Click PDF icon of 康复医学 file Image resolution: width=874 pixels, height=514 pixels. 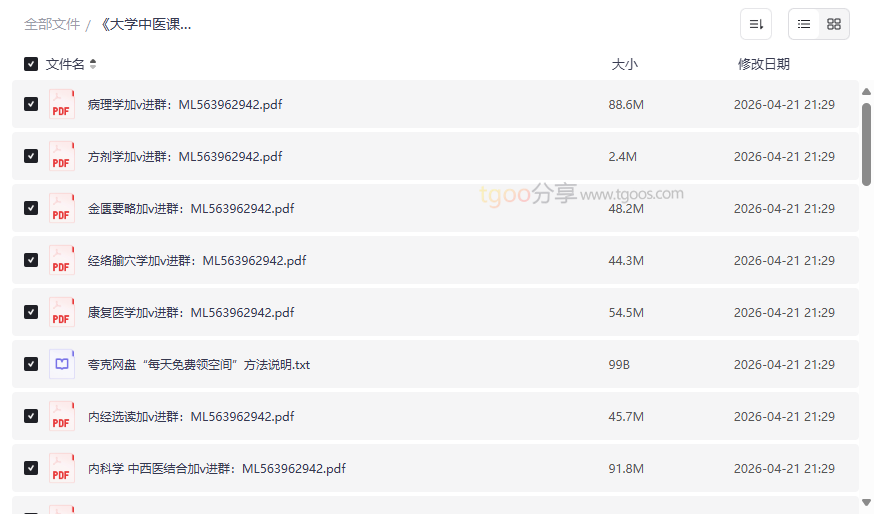(x=62, y=312)
